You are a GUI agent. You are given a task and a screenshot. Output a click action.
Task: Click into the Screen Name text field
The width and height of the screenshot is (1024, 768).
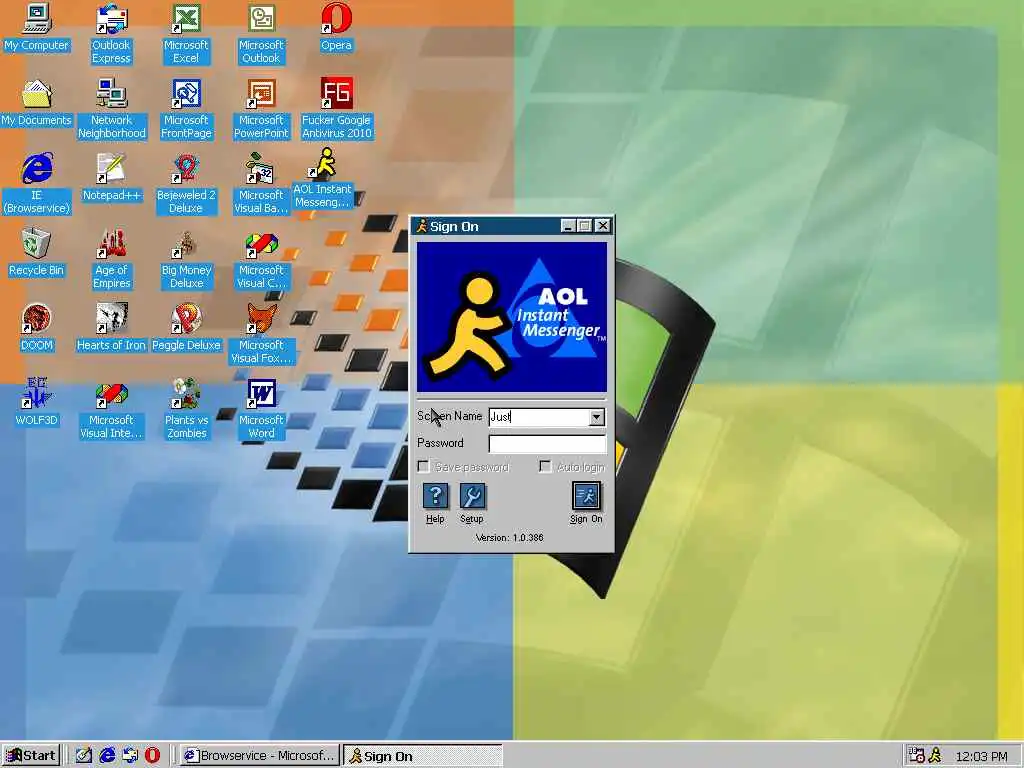pos(539,417)
